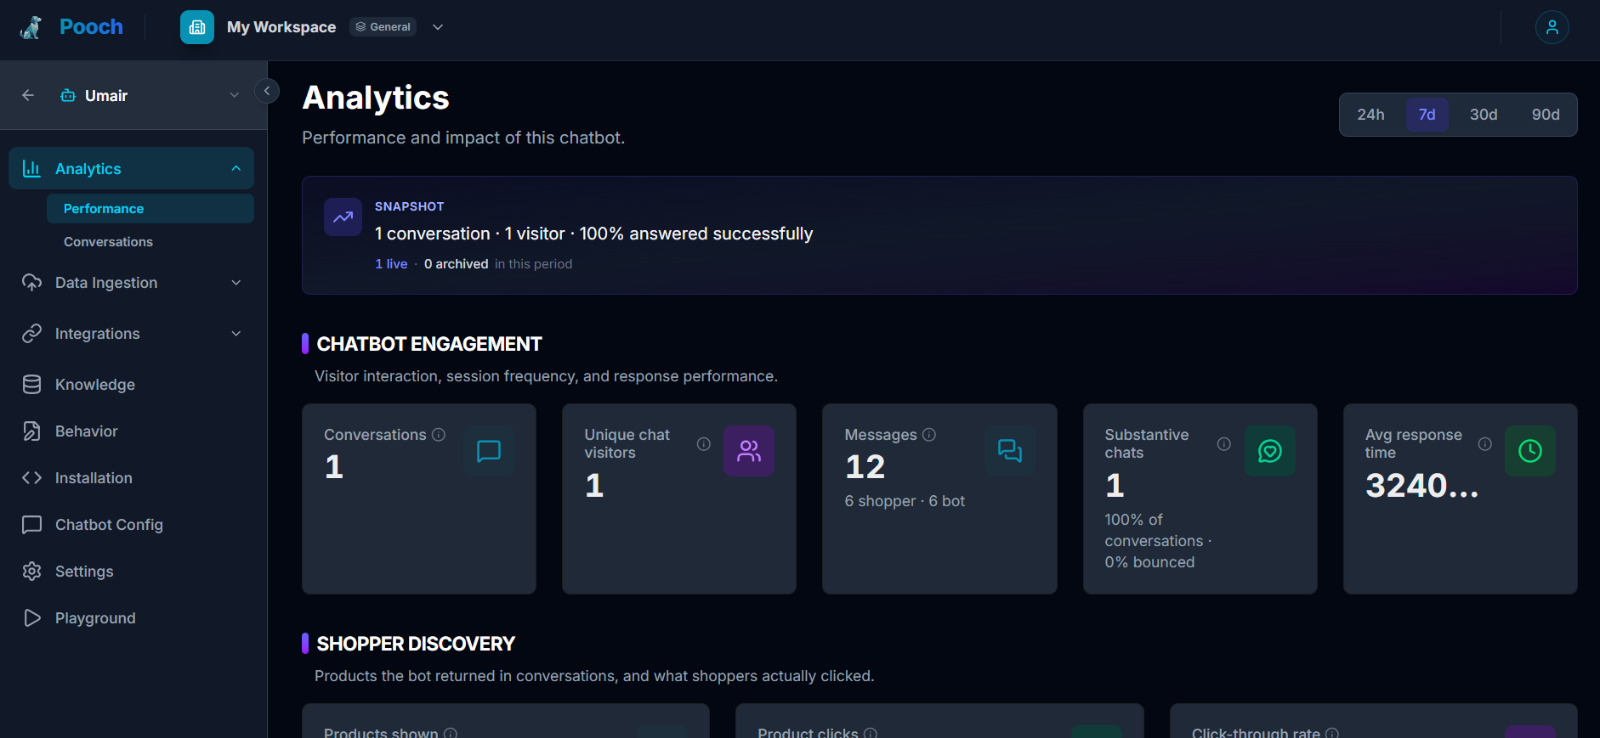Click the General workspace badge
The image size is (1600, 738).
click(383, 27)
